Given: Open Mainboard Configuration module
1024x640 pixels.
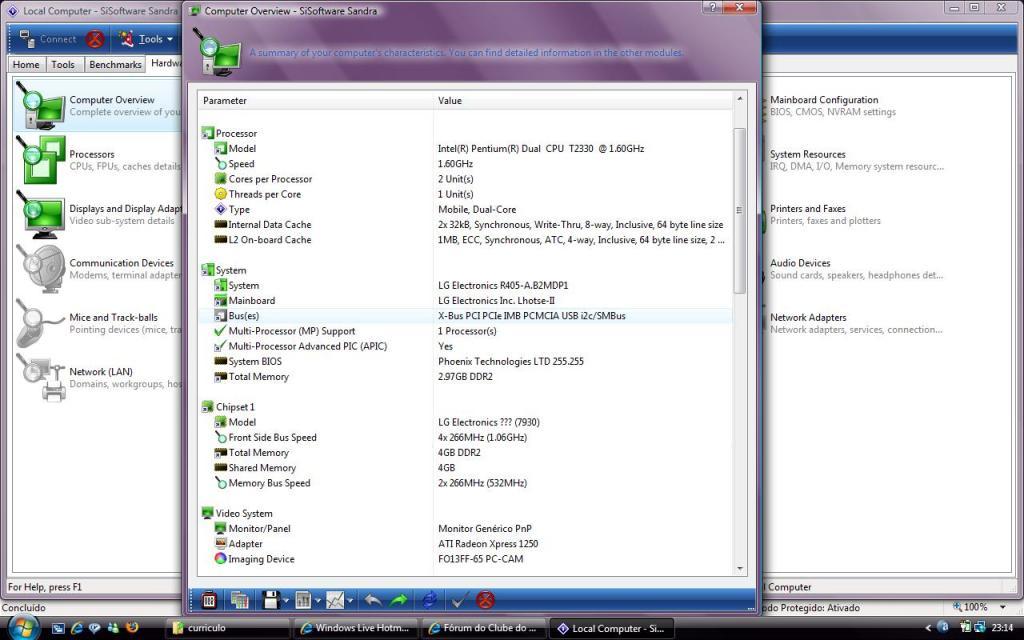Looking at the screenshot, I should pyautogui.click(x=833, y=105).
